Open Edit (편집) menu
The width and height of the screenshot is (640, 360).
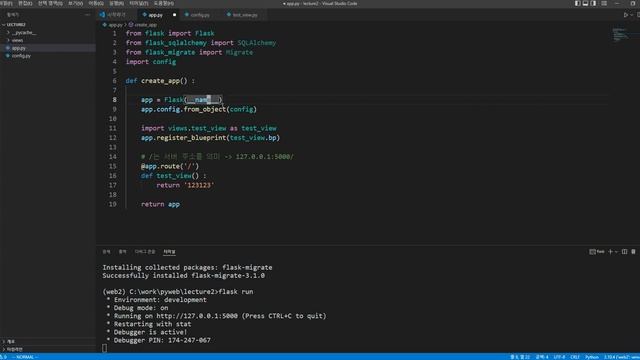tap(25, 3)
